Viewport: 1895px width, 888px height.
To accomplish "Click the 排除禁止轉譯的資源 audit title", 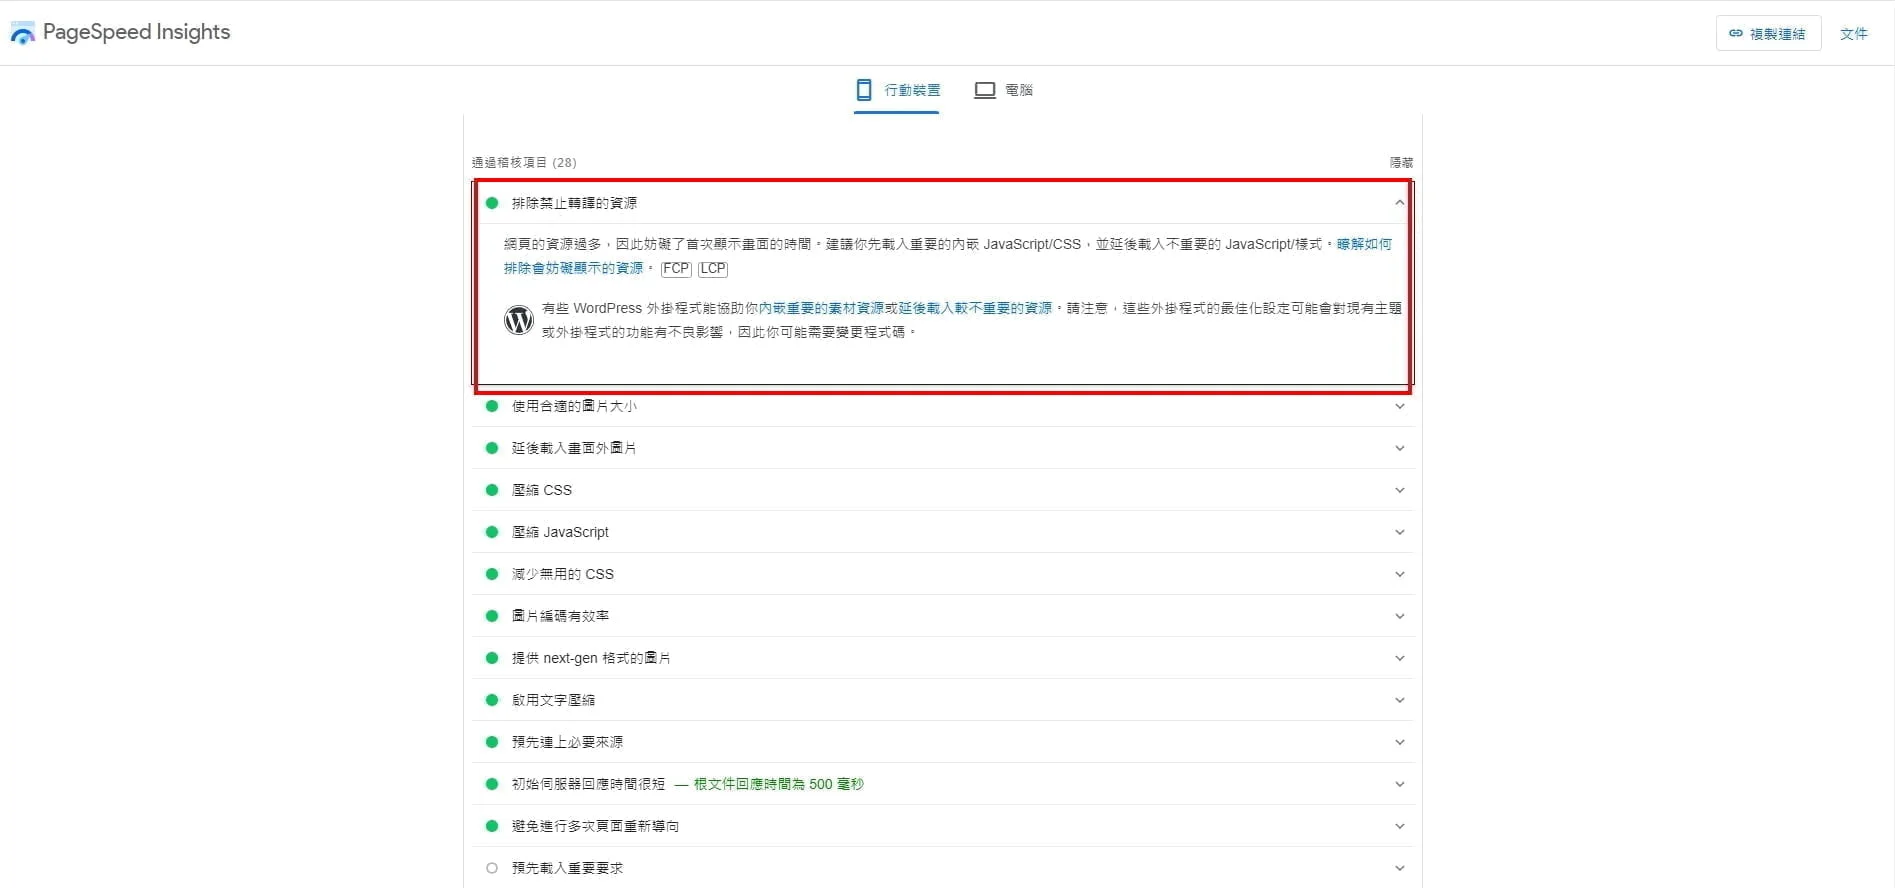I will [x=574, y=203].
